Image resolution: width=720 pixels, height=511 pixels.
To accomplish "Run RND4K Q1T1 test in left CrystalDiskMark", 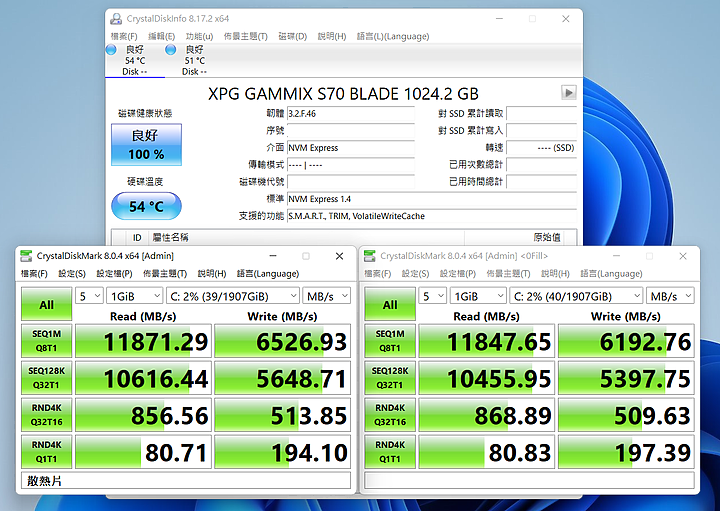I will [46, 452].
